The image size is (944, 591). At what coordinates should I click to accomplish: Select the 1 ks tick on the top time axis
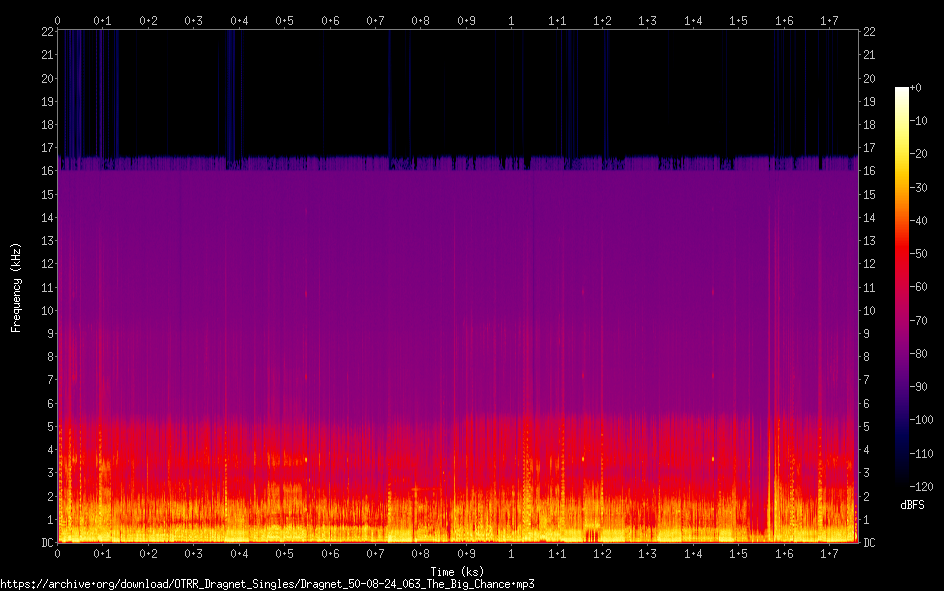[512, 20]
